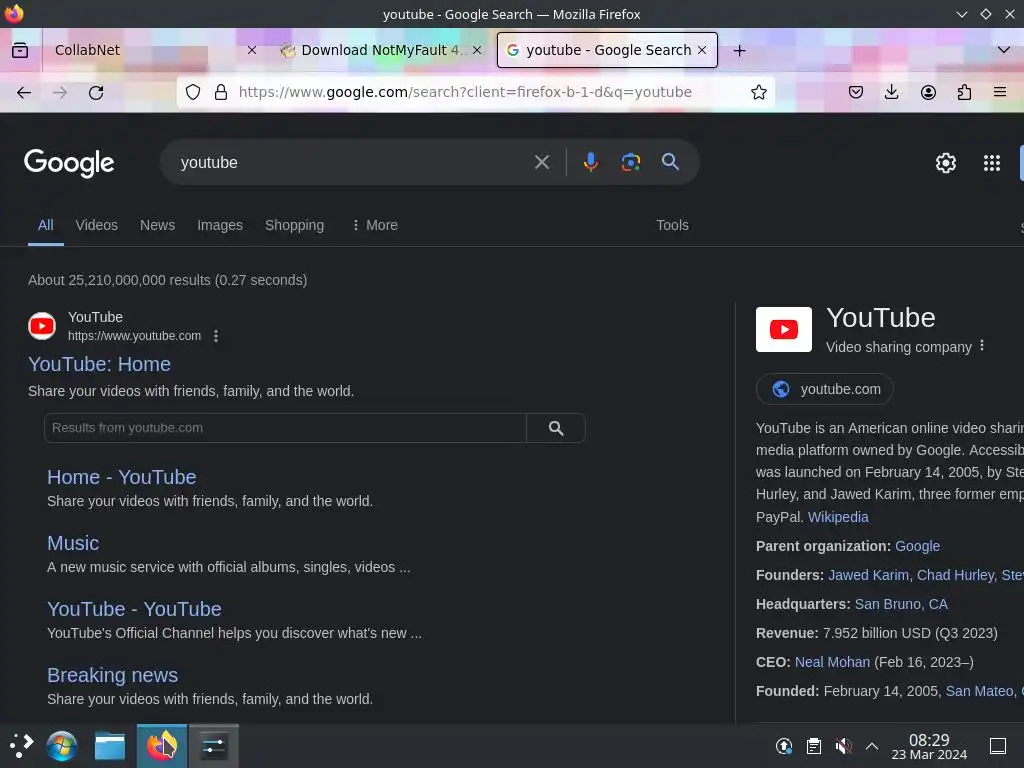This screenshot has width=1024, height=768.
Task: Select the Videos results tab
Action: point(97,225)
